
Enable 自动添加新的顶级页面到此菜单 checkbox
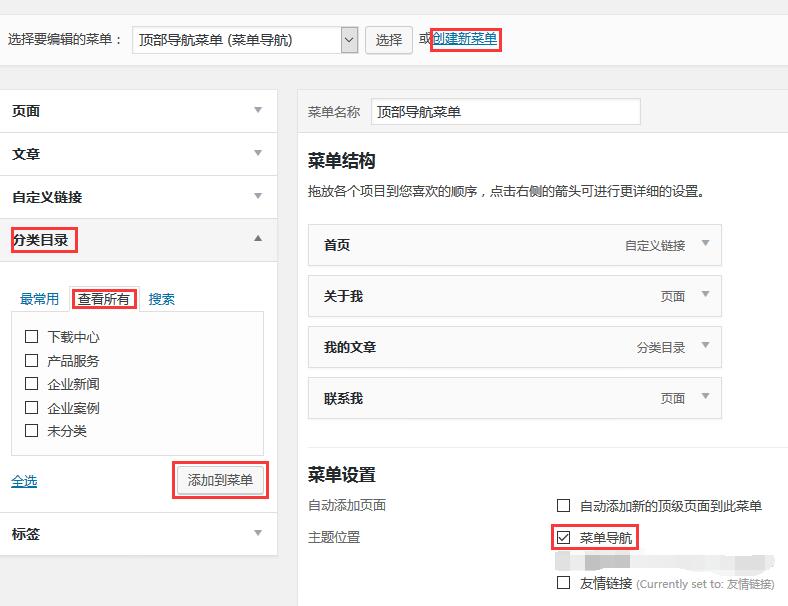564,506
